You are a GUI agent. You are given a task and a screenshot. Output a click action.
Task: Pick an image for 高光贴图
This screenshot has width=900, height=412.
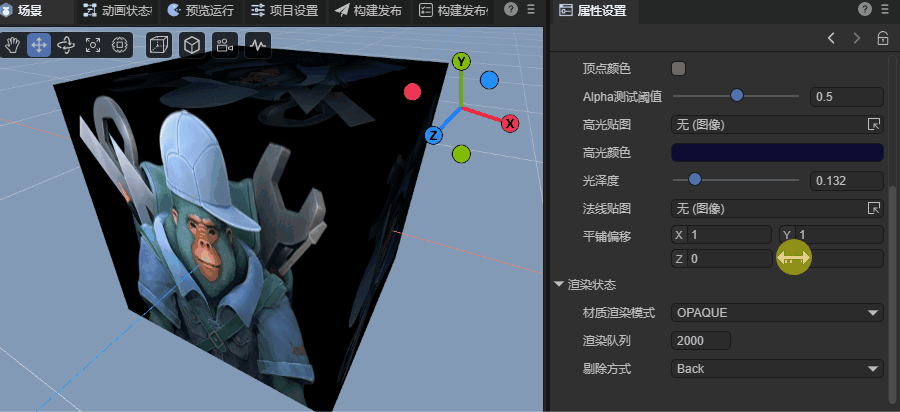point(873,125)
